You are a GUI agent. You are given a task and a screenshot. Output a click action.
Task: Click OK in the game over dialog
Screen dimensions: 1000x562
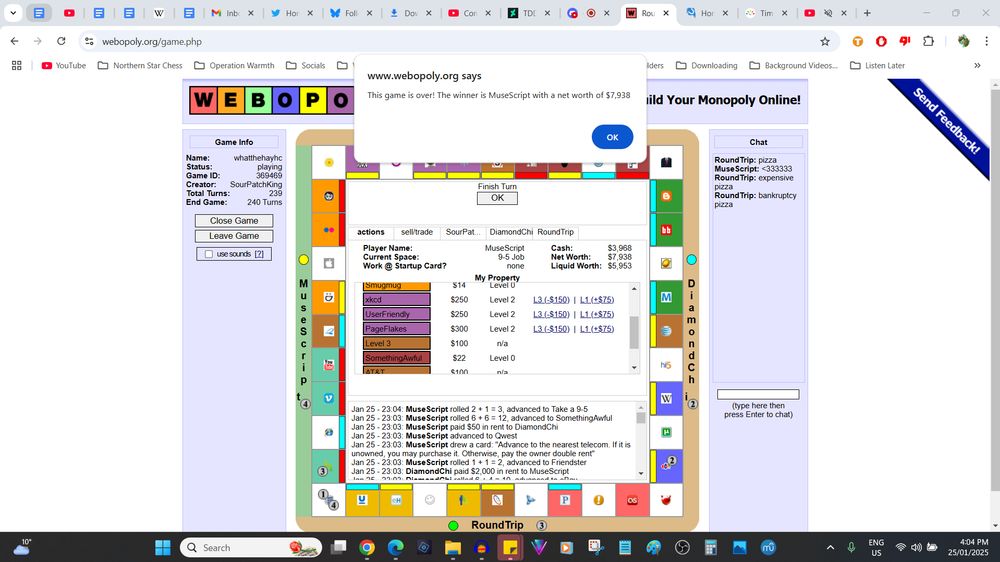pos(612,137)
